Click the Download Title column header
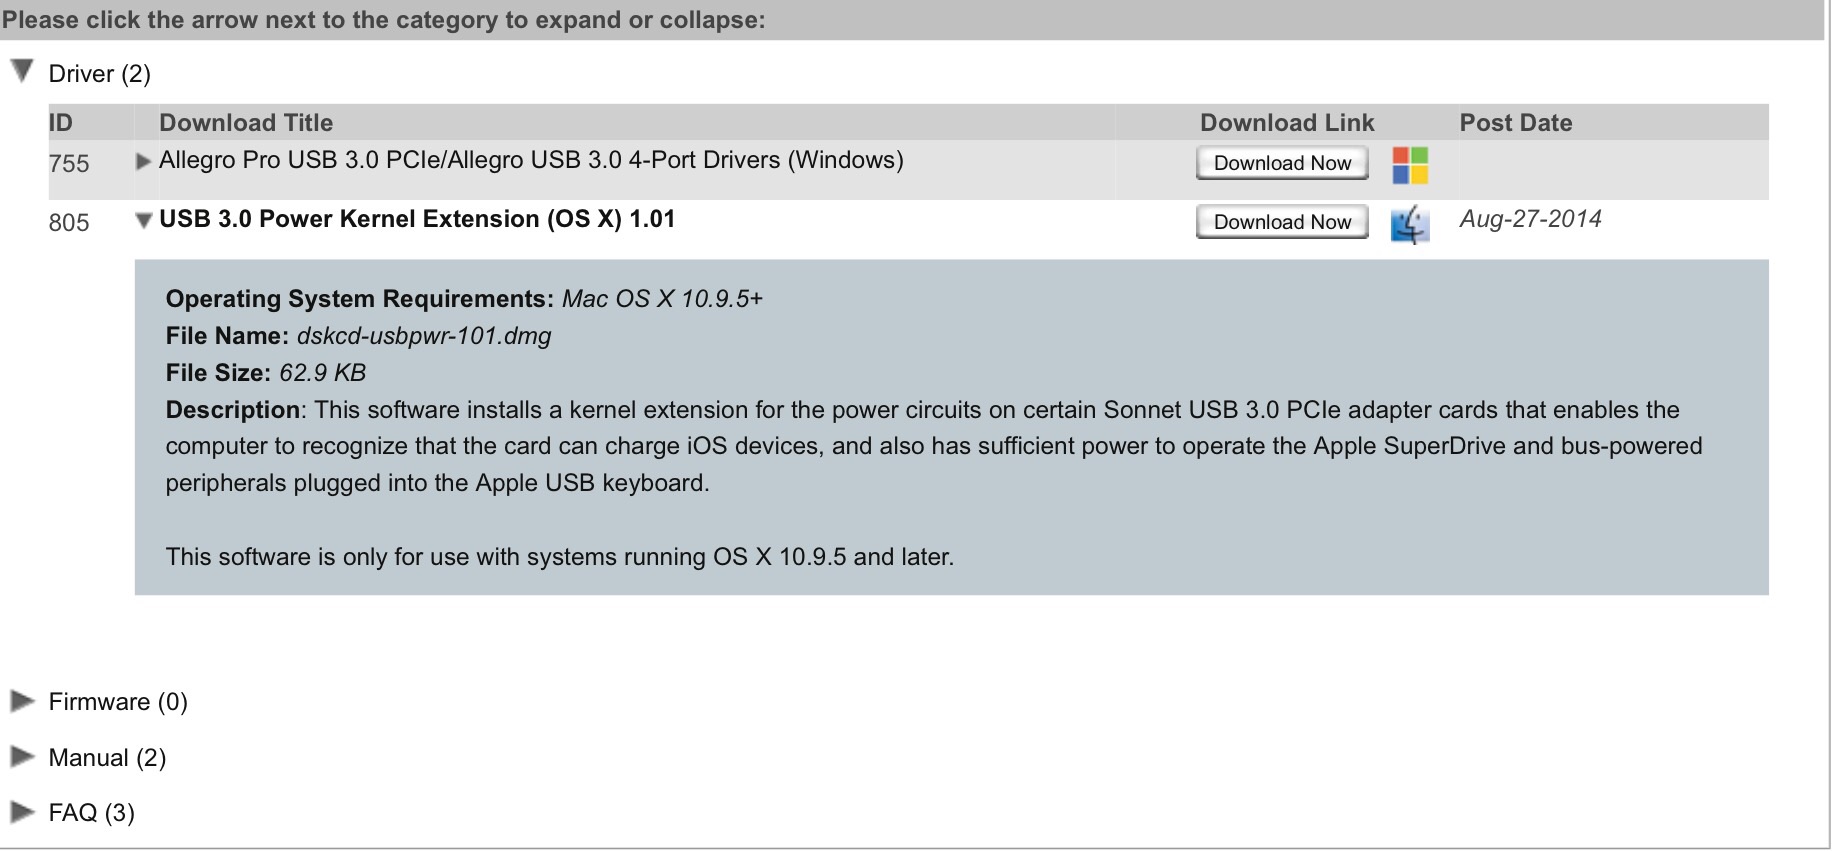Screen dimensions: 1835x851 click(x=246, y=123)
